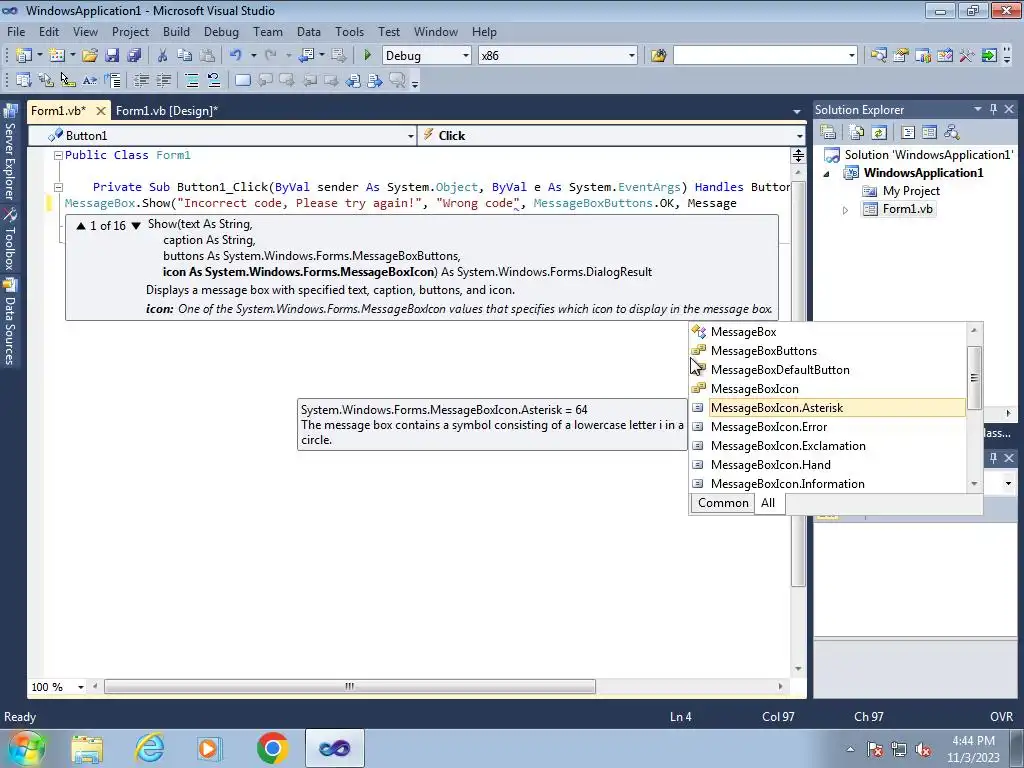
Task: Pin toggle for the Solution Explorer panel
Action: tap(993, 110)
